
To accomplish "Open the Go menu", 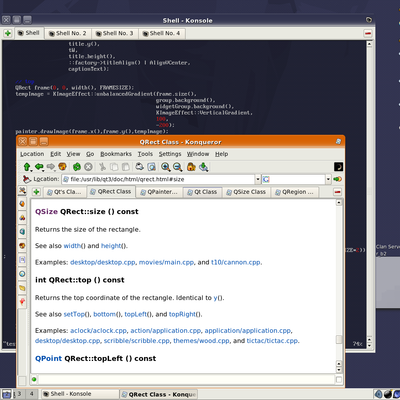I will tap(90, 154).
